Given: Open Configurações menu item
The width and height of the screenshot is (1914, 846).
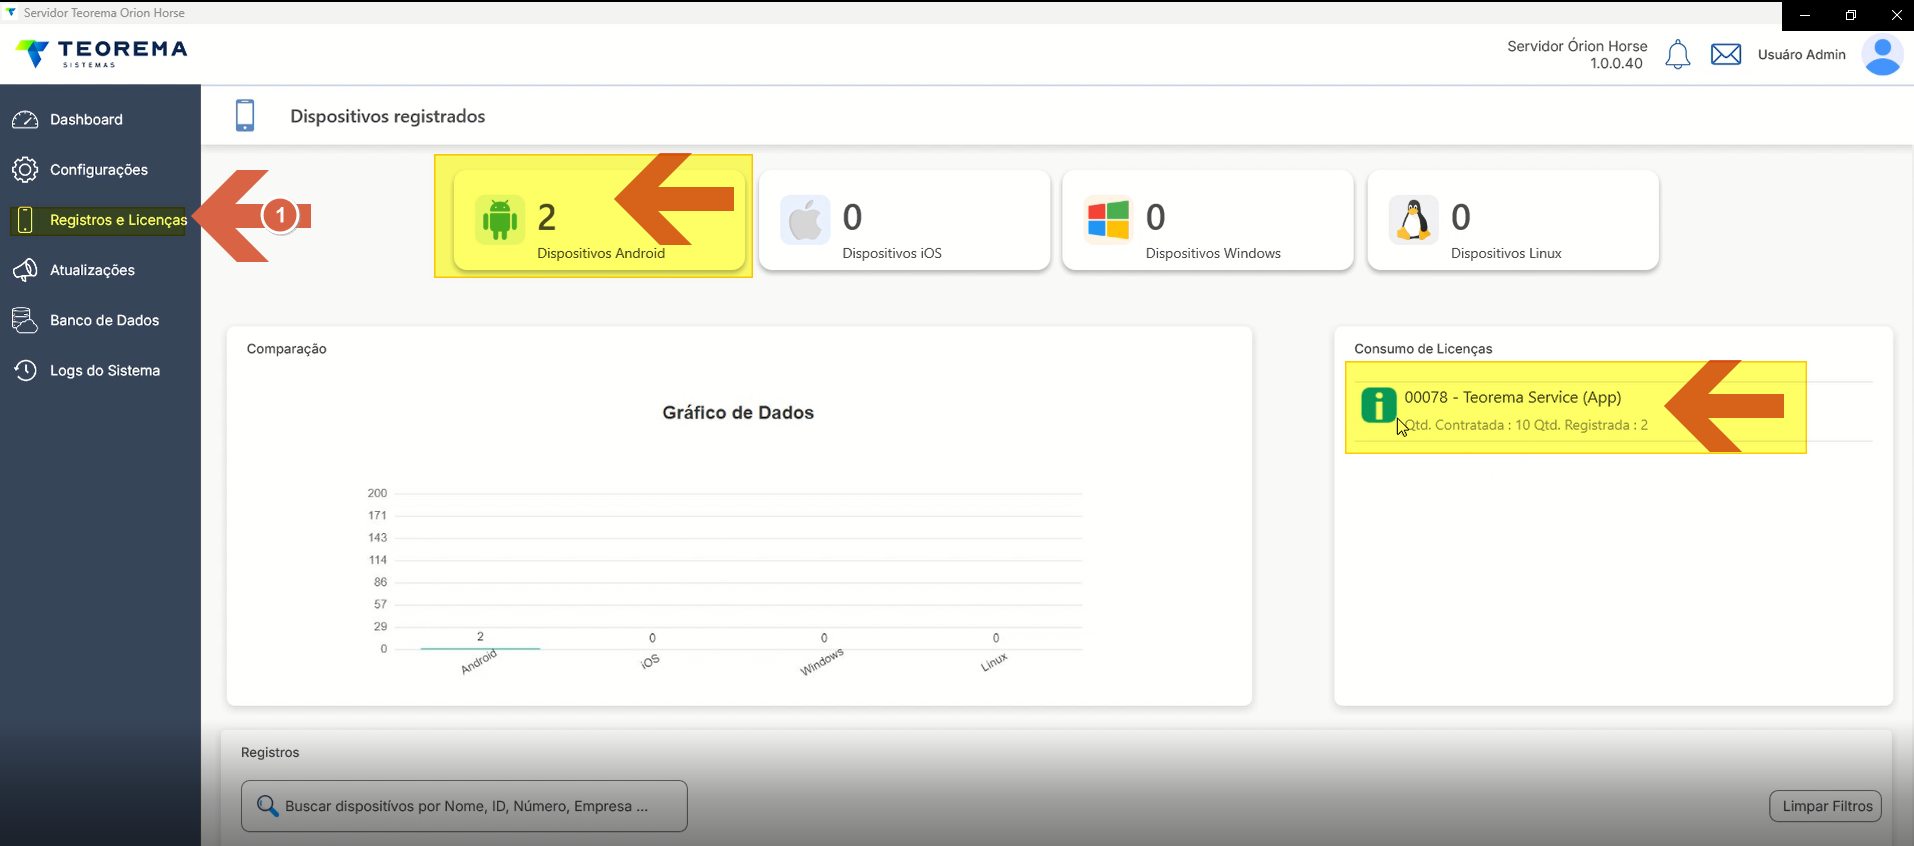Looking at the screenshot, I should coord(100,170).
